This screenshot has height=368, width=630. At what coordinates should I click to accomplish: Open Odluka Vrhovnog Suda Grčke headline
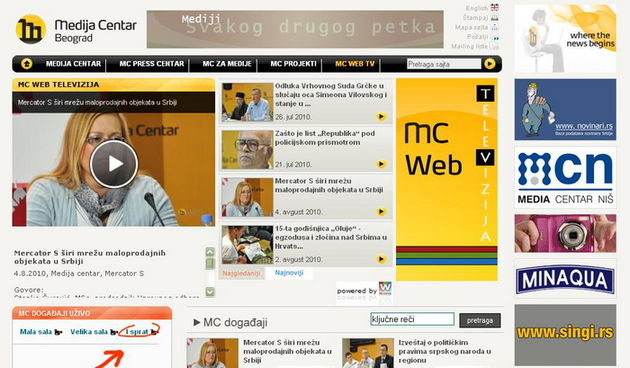(331, 95)
